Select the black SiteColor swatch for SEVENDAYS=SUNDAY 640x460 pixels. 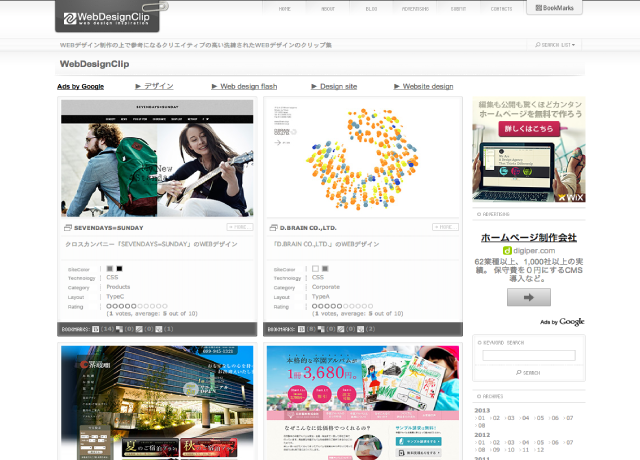point(119,269)
